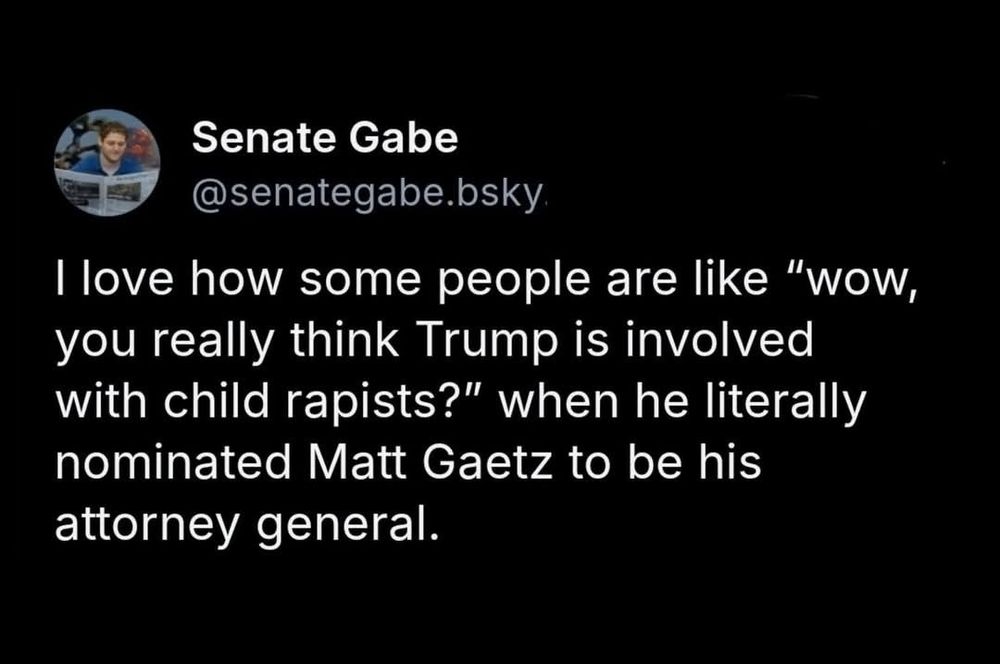Click the word "think" in the second line

pyautogui.click(x=345, y=340)
